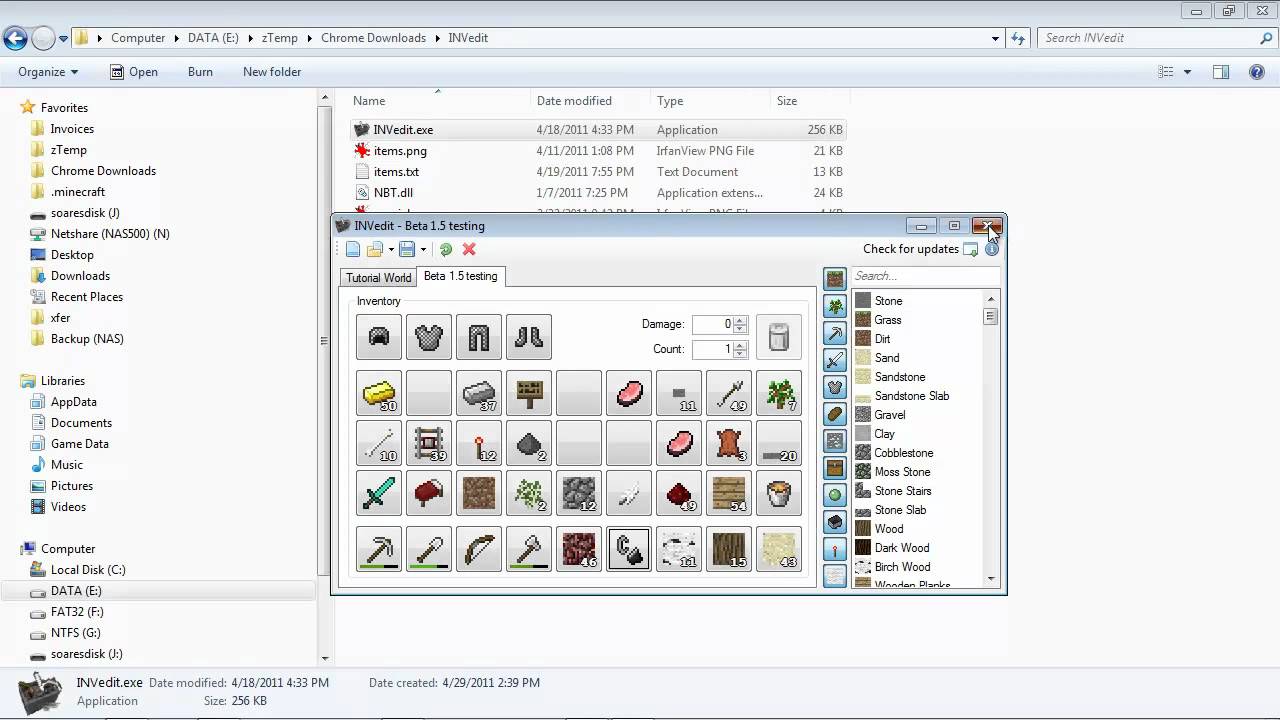Show the plants item category

(x=835, y=306)
